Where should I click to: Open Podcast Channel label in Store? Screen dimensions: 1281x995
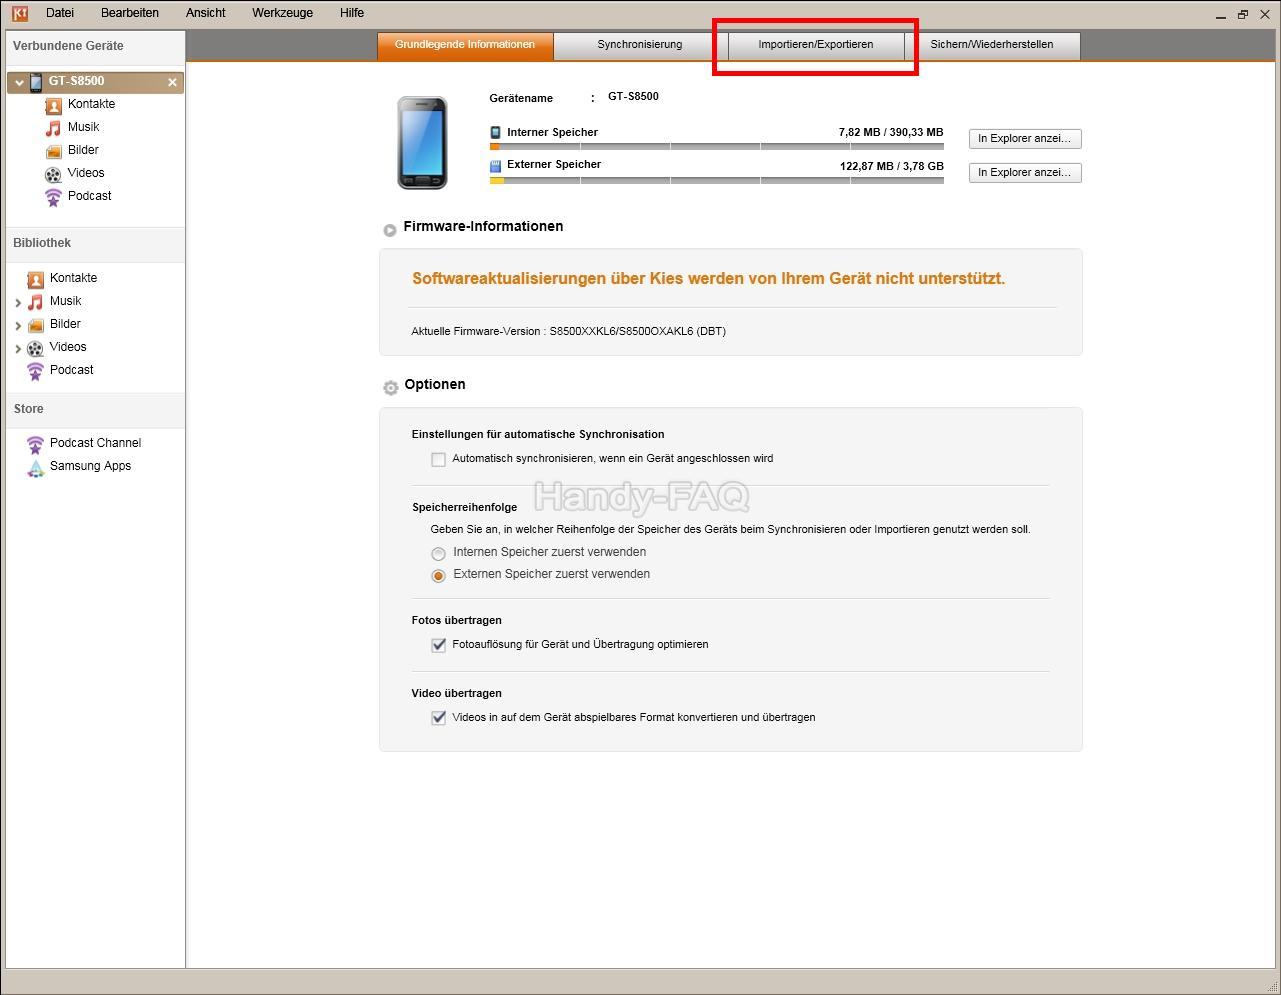pos(96,443)
